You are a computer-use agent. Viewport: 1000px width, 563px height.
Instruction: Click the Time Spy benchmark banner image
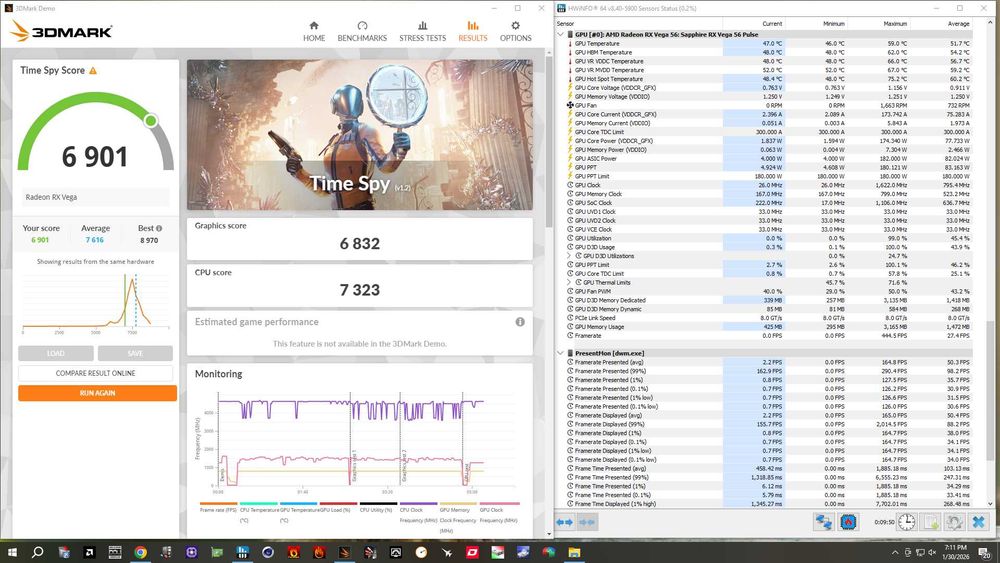point(360,135)
